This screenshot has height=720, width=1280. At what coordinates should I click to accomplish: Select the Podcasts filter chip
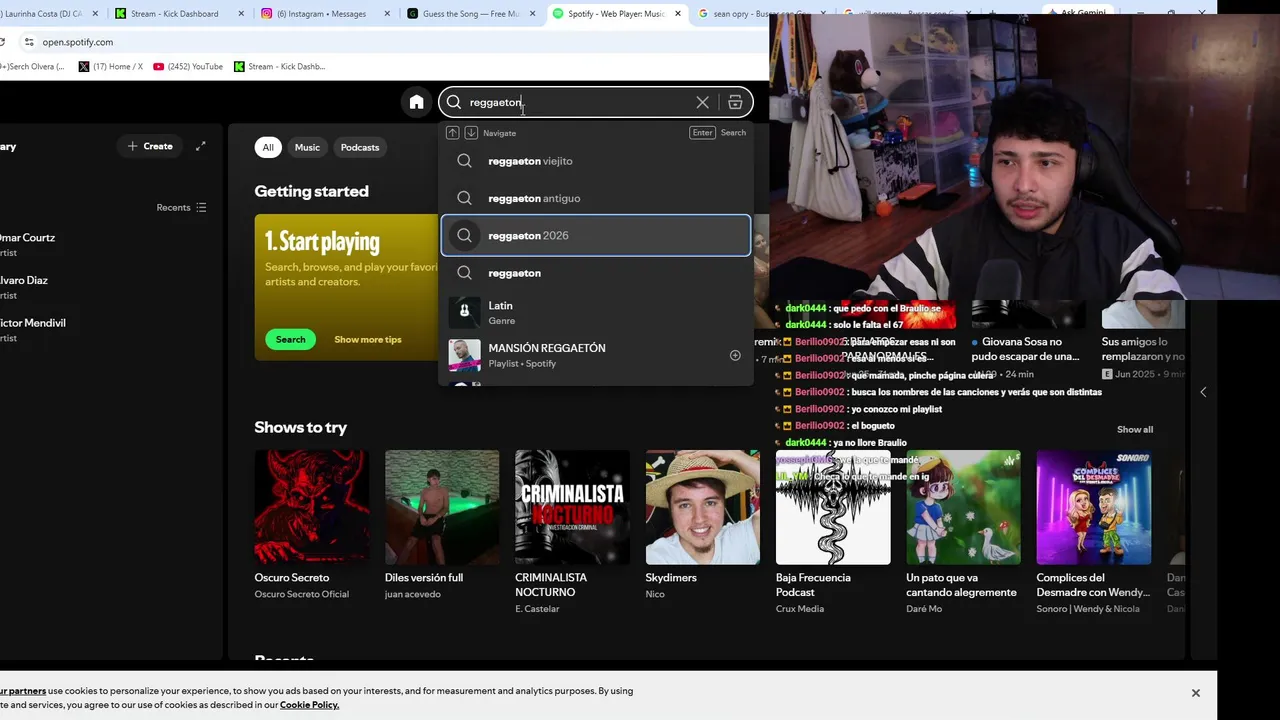pos(360,147)
